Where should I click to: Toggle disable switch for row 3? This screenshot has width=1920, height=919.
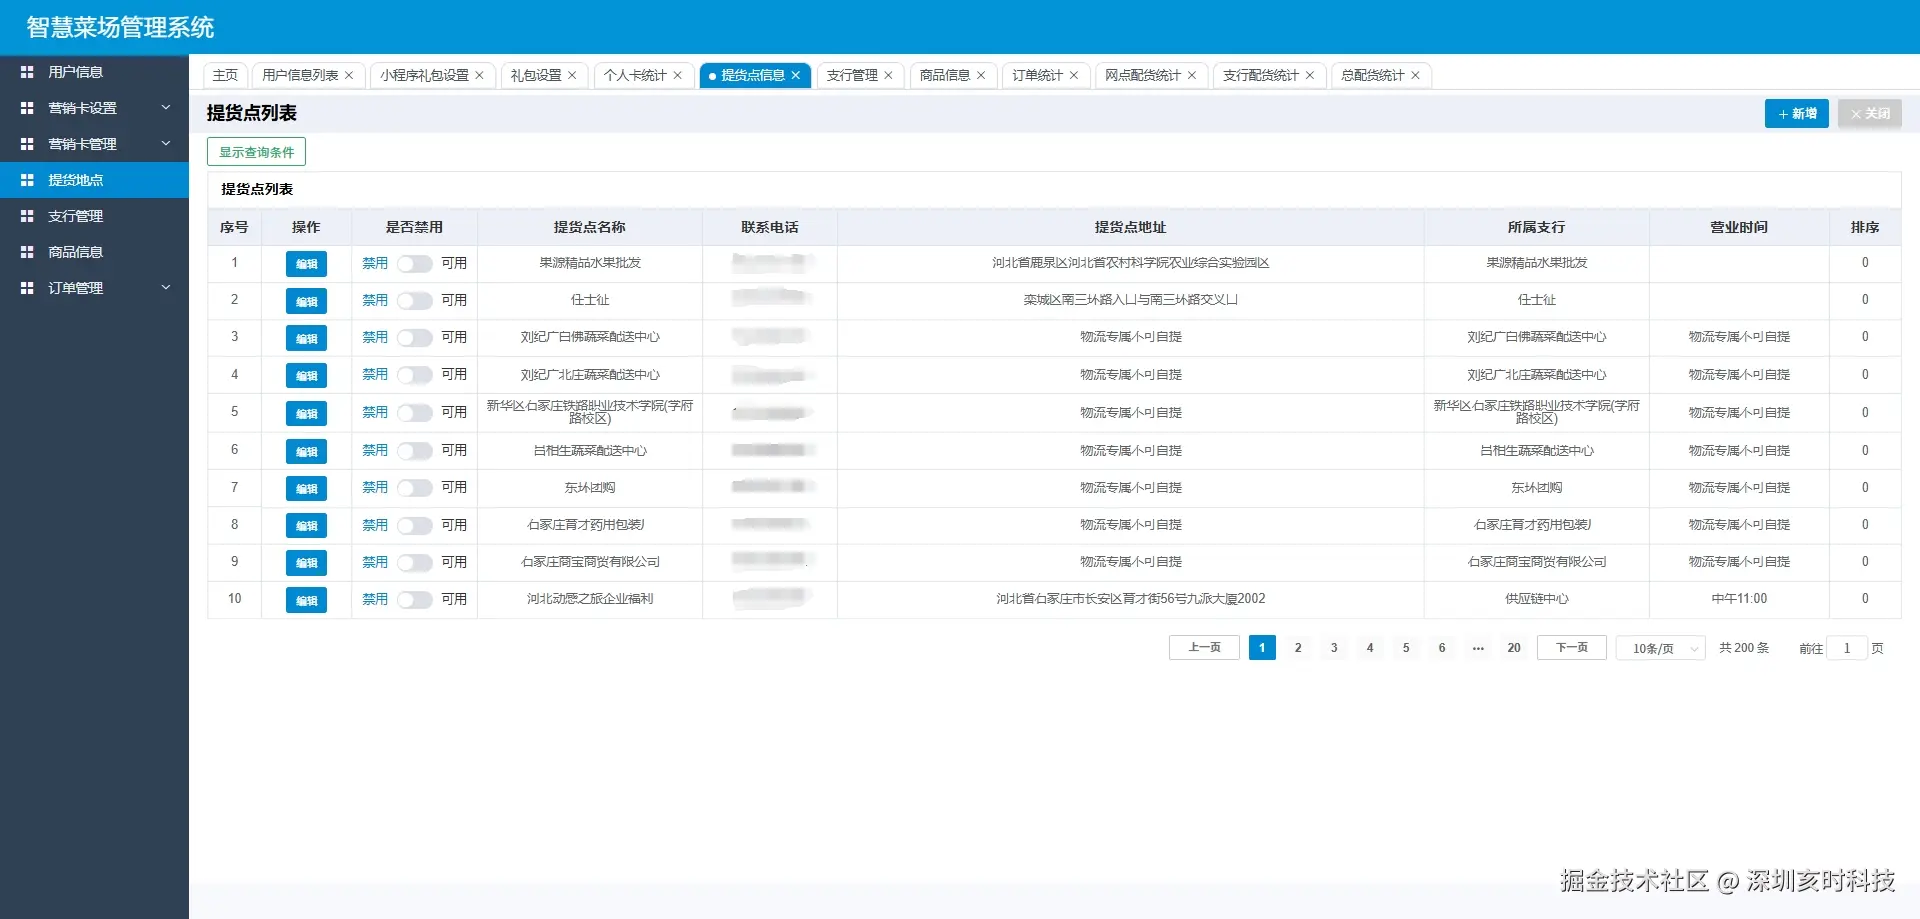[414, 338]
